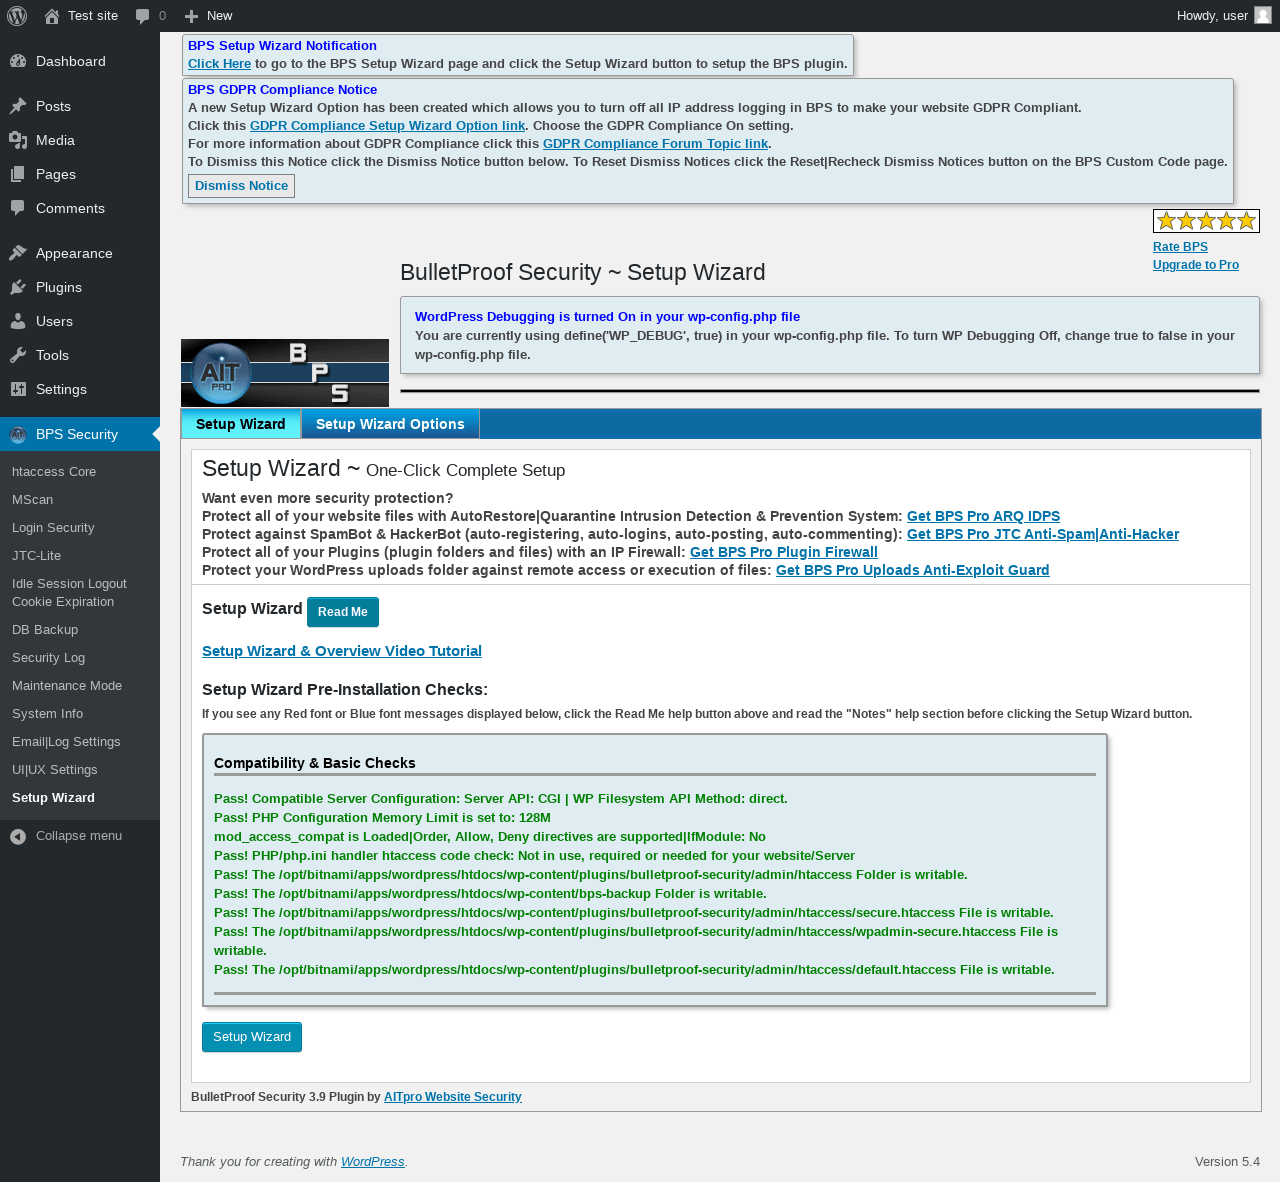Click the AITpro BPS logo banner
This screenshot has height=1182, width=1280.
coord(285,373)
